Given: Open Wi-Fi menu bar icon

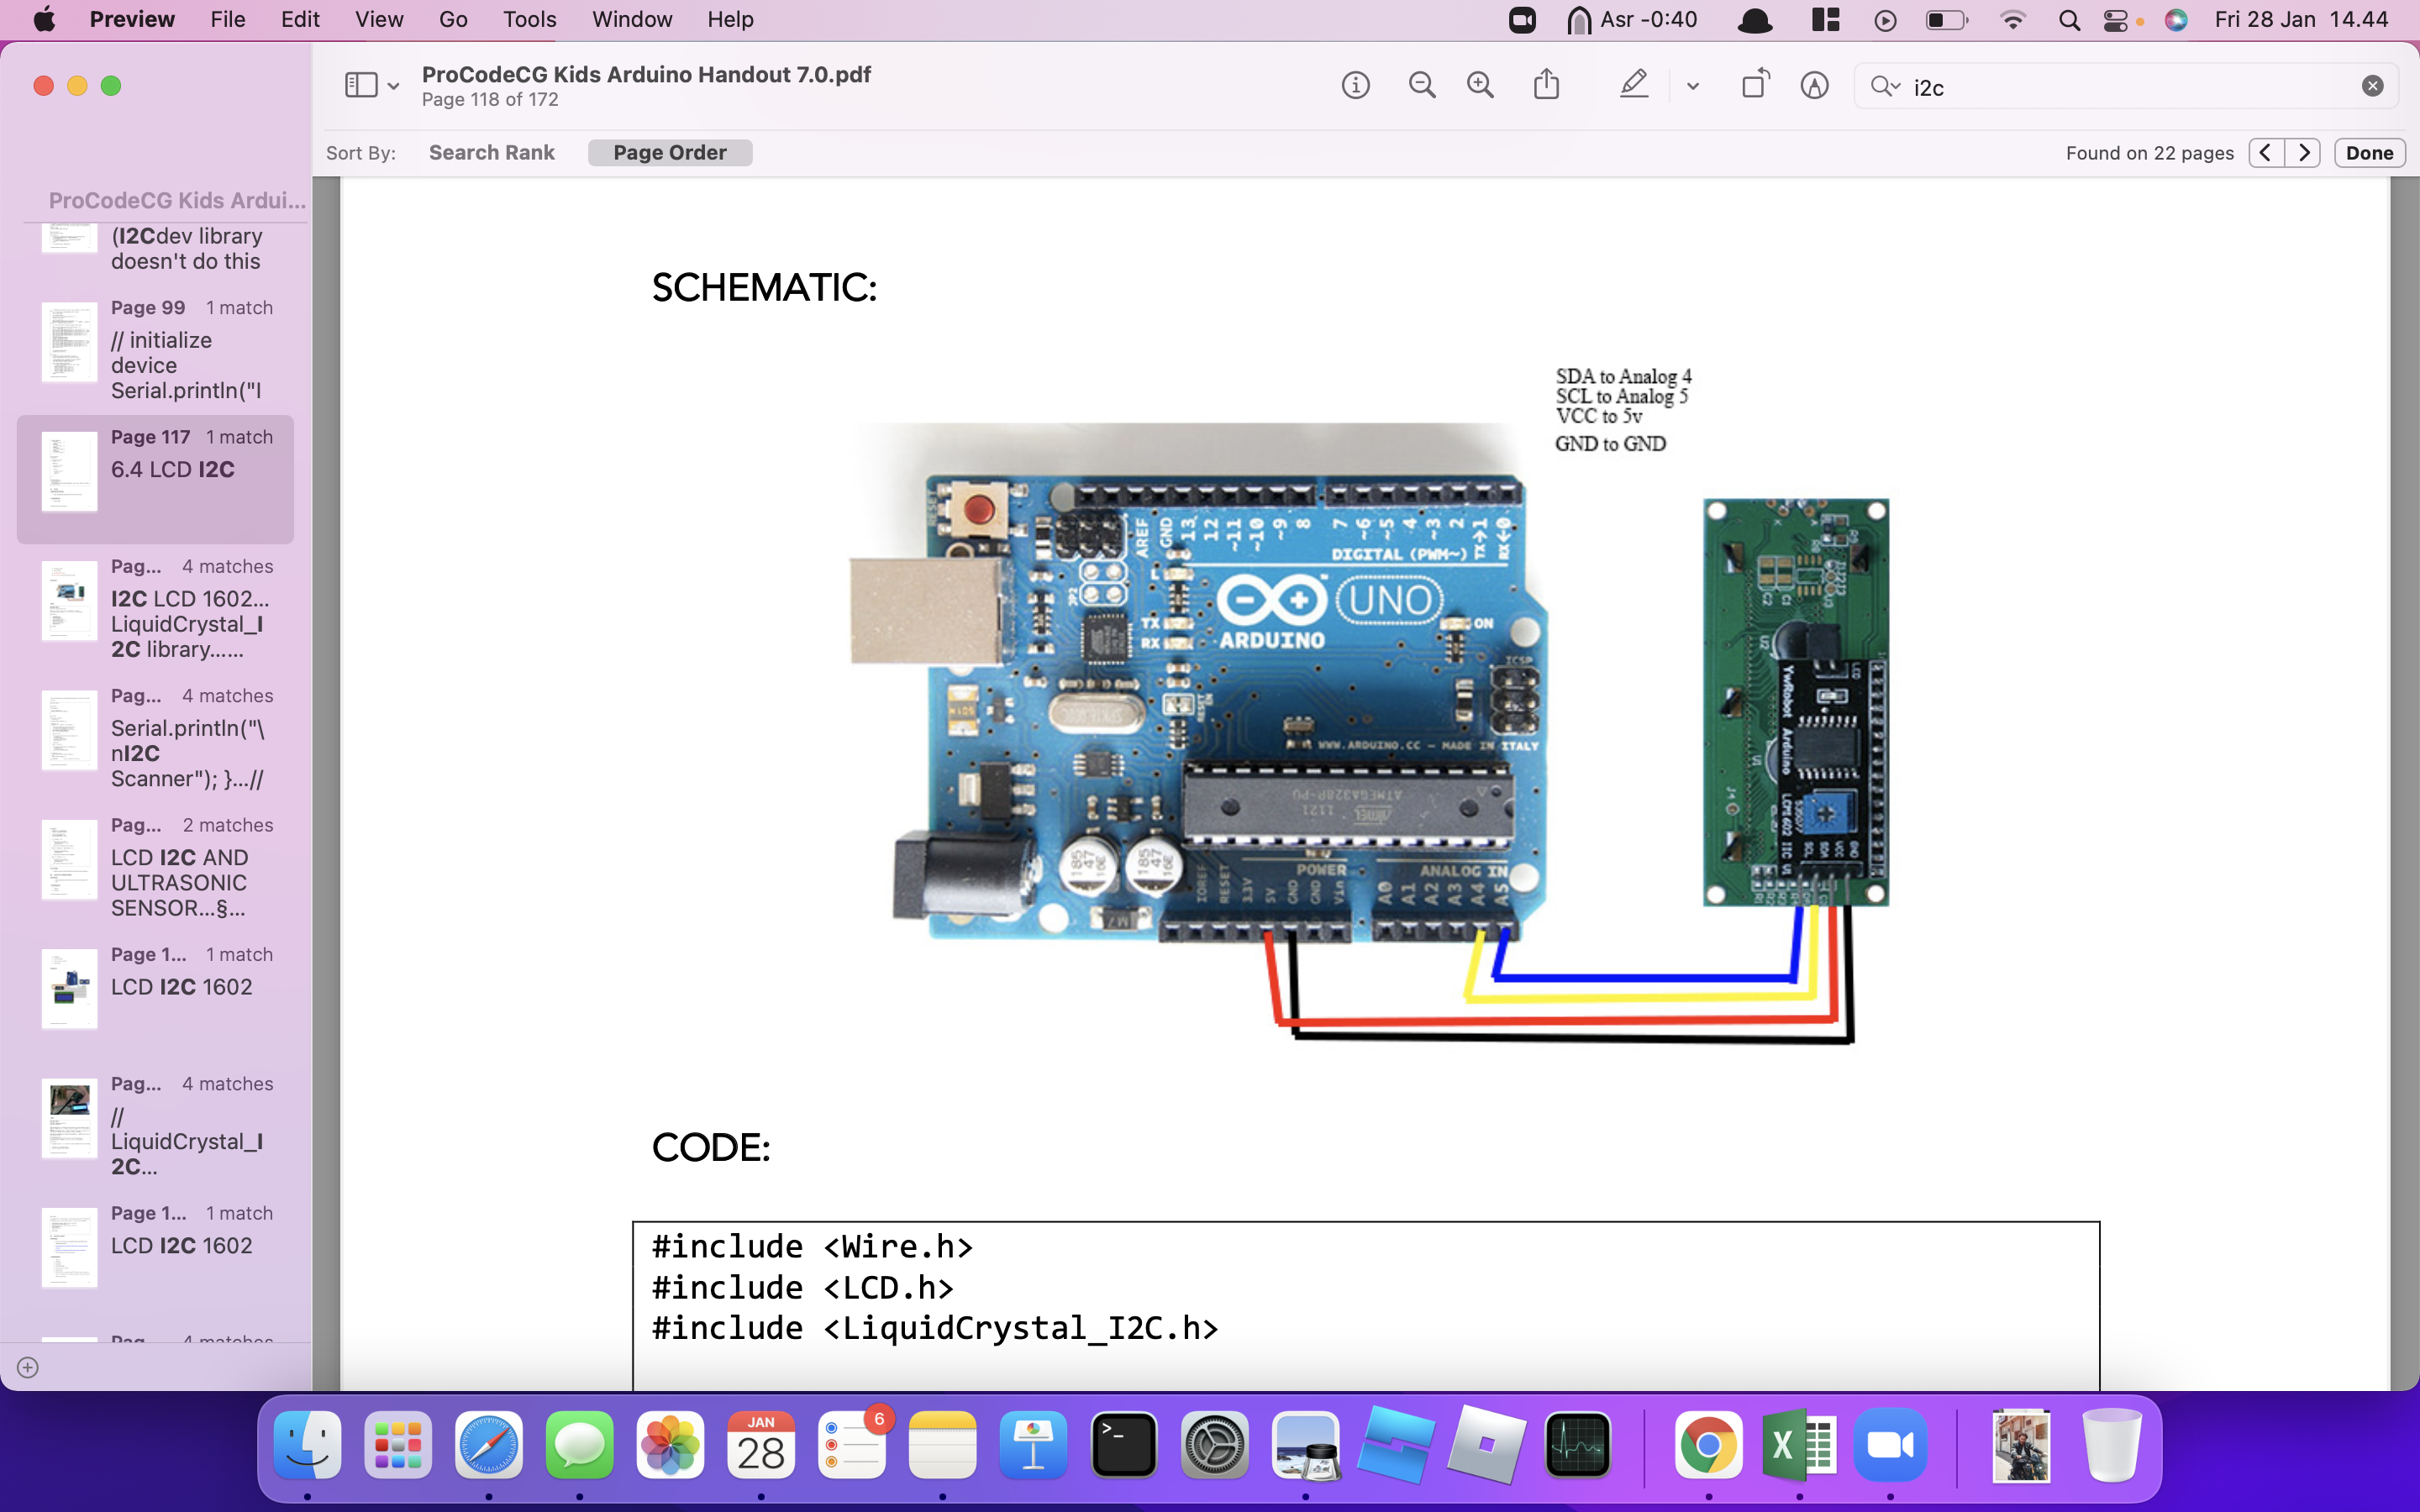Looking at the screenshot, I should pos(2012,20).
